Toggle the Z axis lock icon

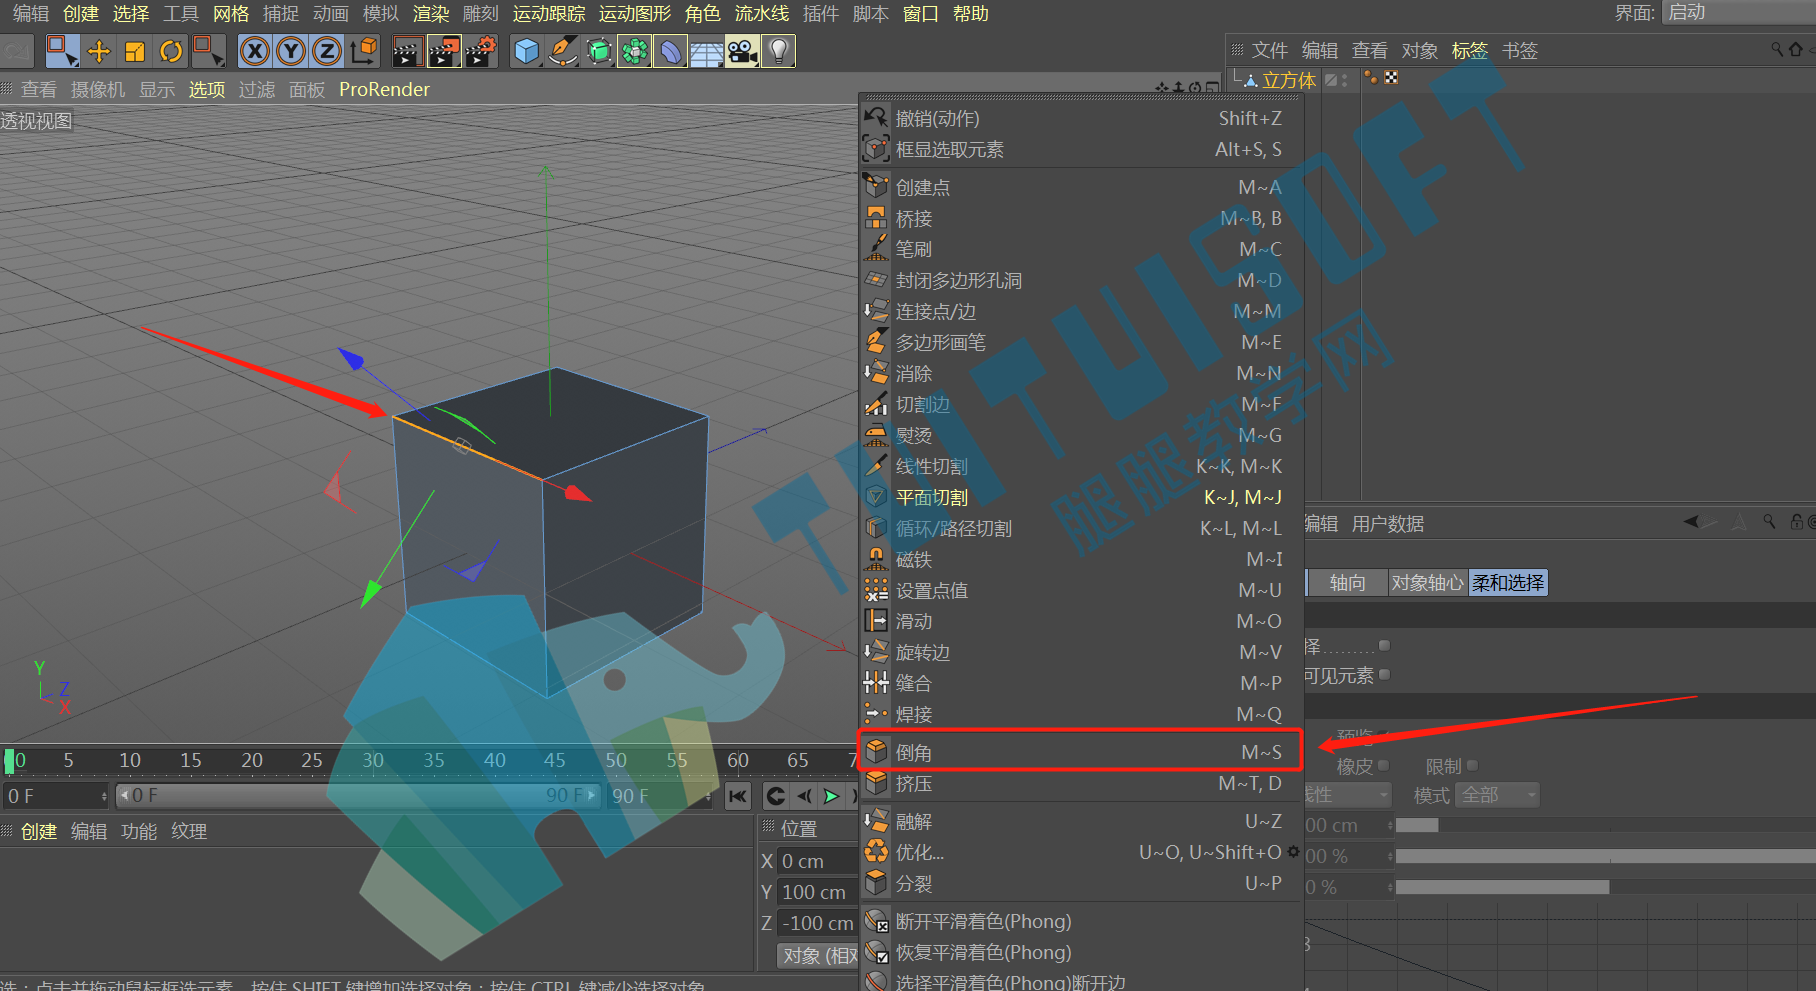click(x=327, y=51)
